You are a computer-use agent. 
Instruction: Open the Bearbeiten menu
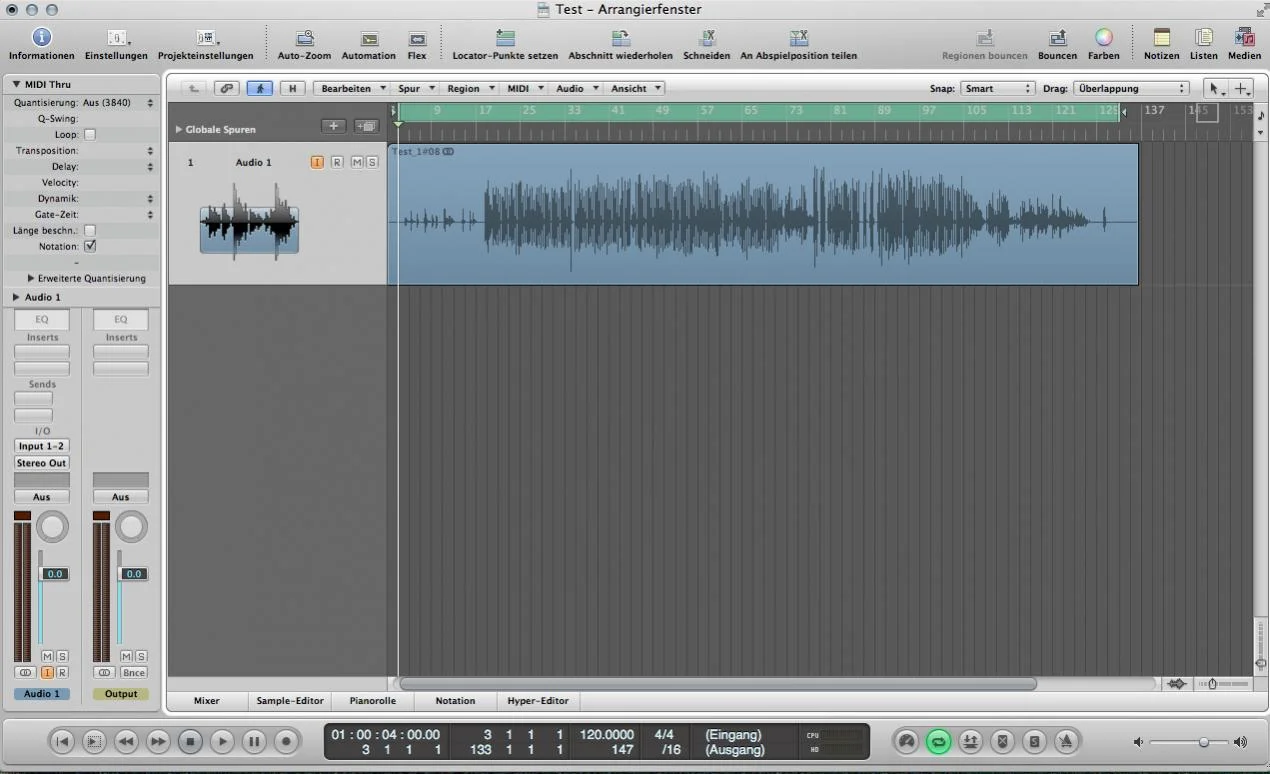point(352,89)
